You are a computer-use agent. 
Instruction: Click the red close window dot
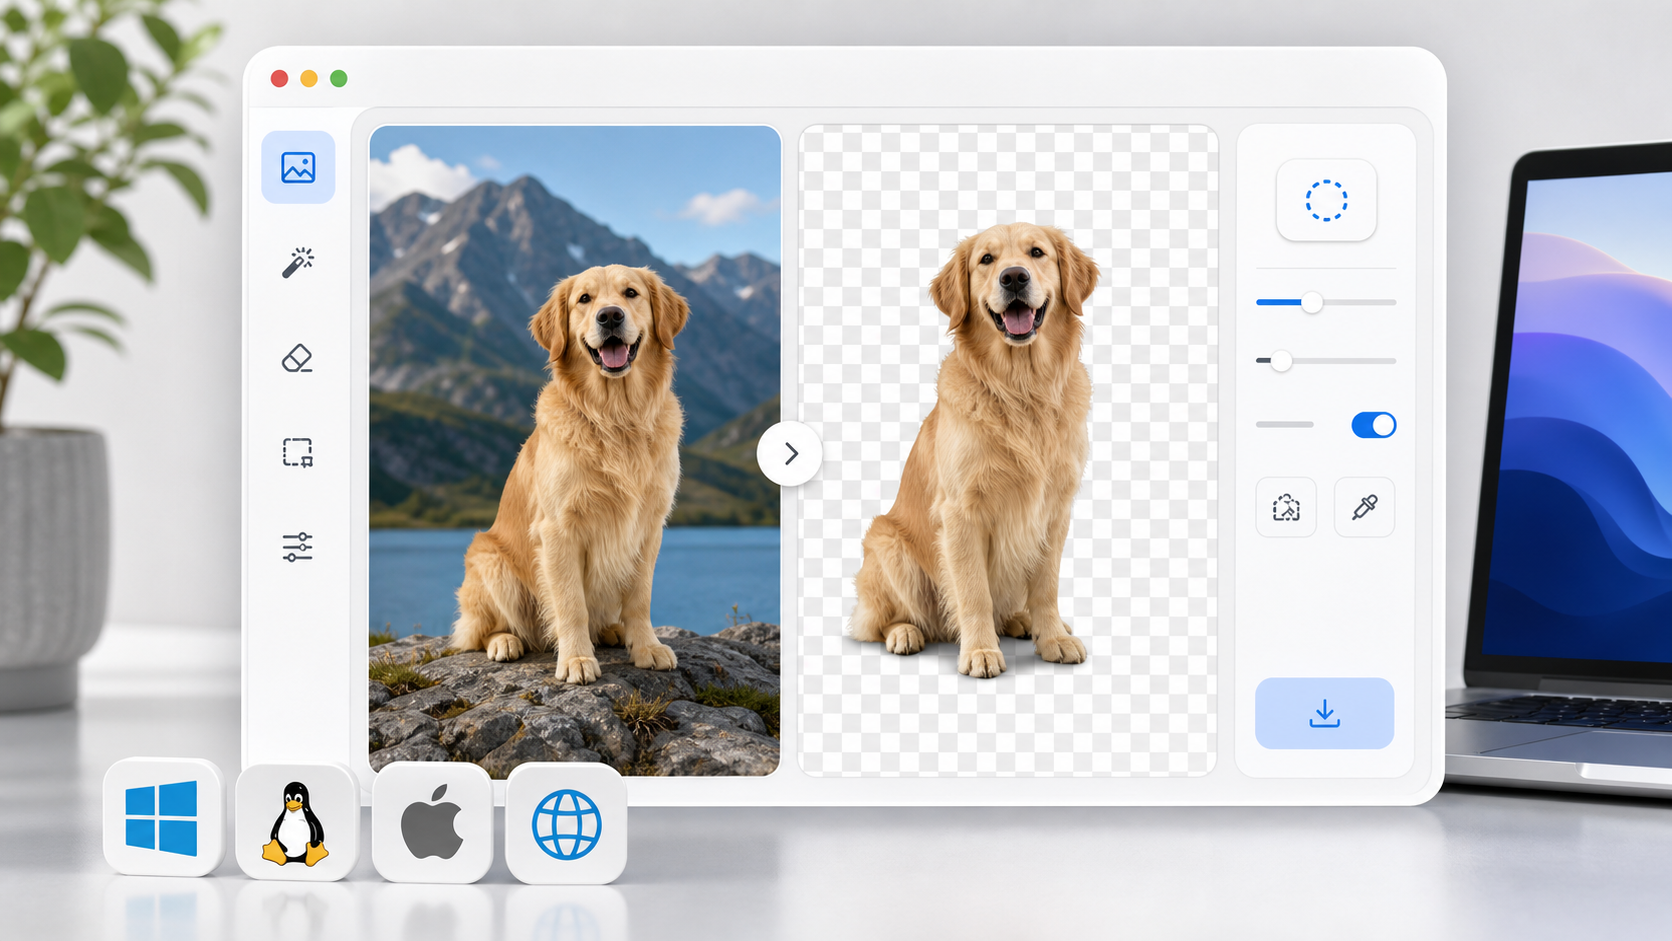pos(280,79)
